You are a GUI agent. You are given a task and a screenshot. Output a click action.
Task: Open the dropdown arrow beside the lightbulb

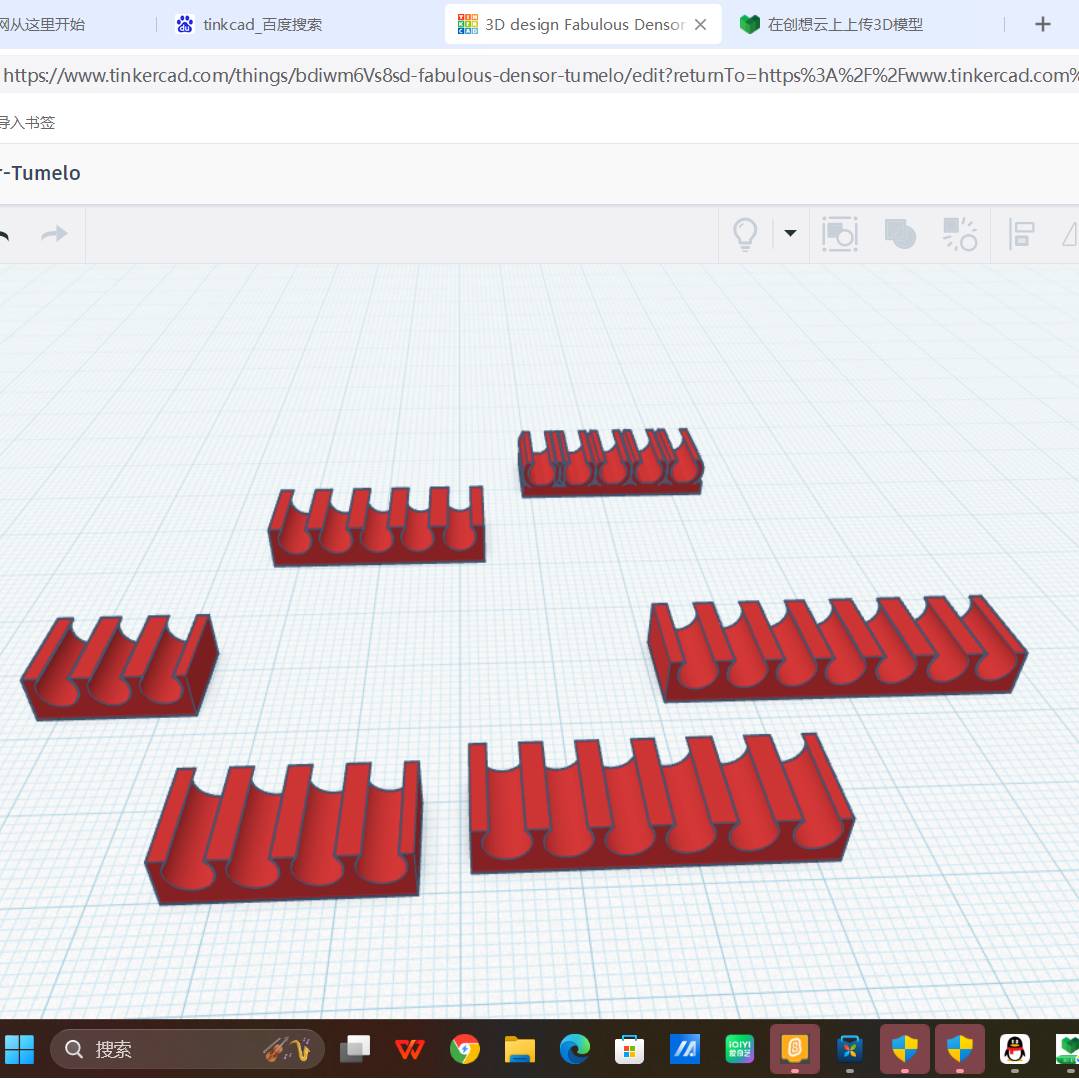[790, 234]
